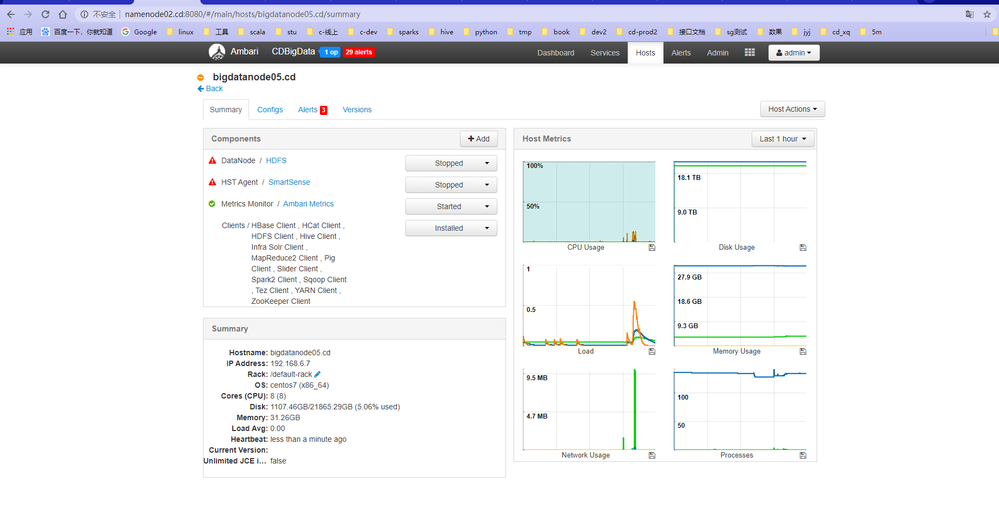
Task: Open the SmartSense service link
Action: (x=289, y=182)
